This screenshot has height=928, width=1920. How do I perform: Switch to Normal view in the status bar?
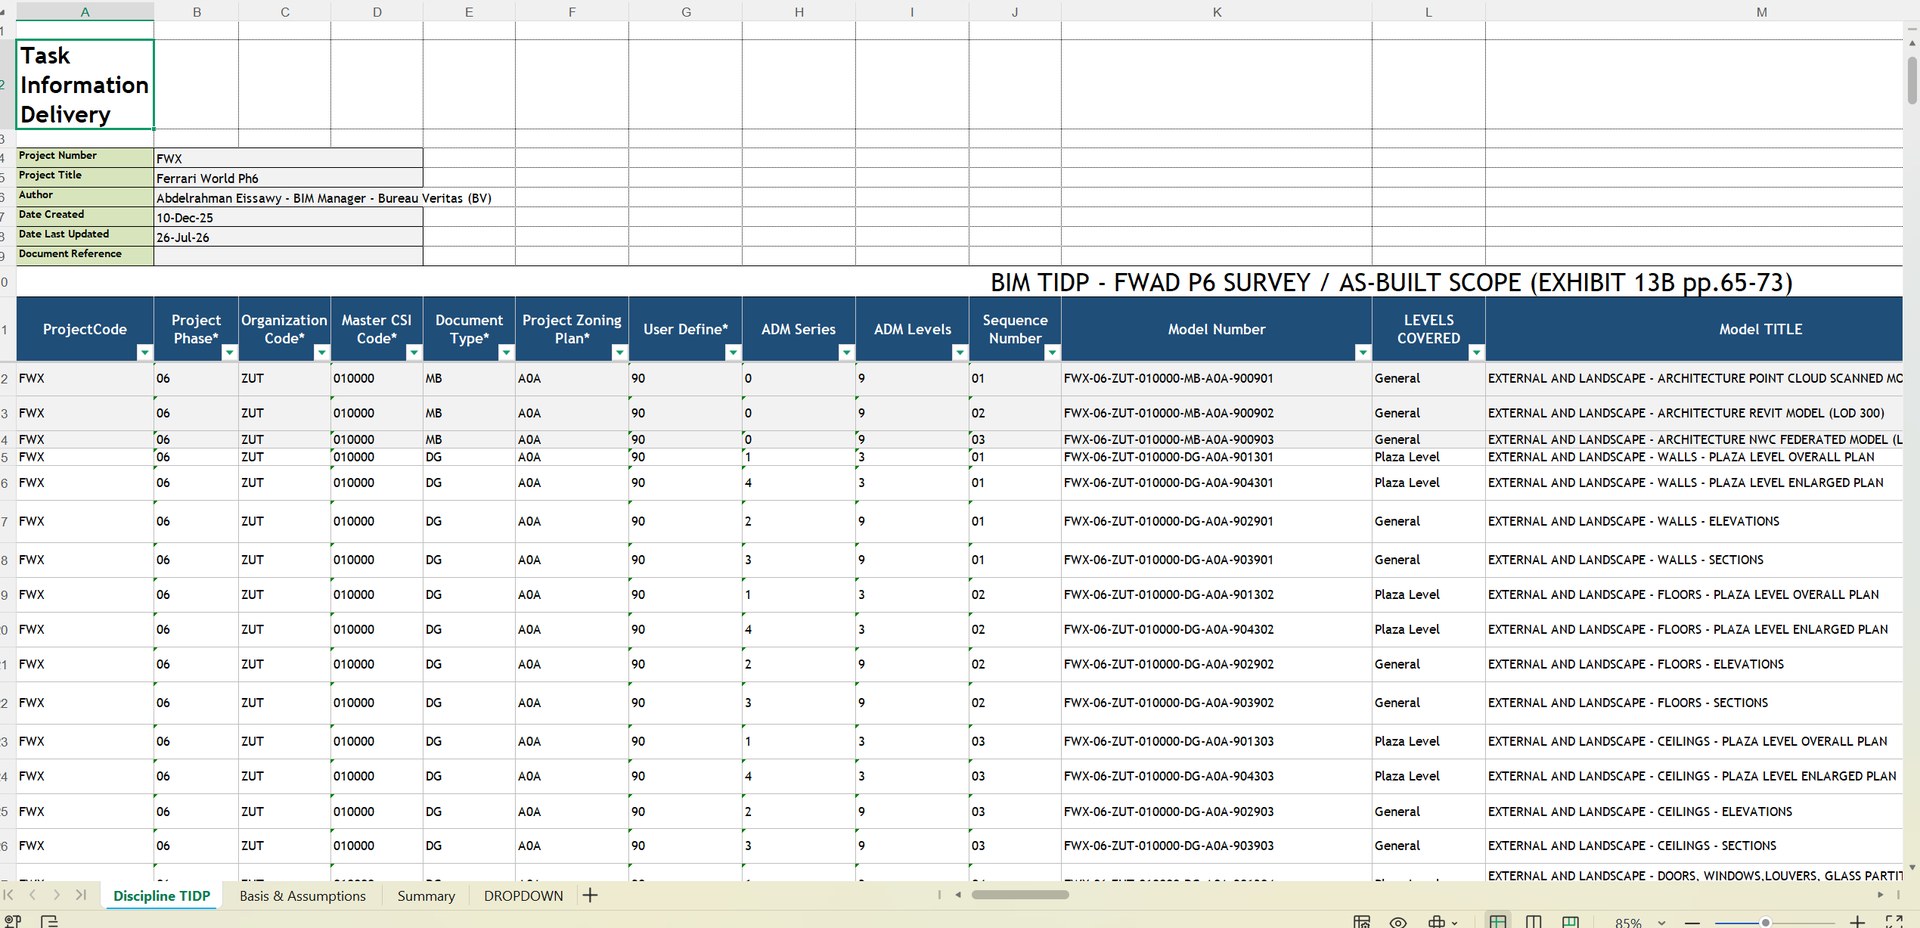tap(1498, 922)
